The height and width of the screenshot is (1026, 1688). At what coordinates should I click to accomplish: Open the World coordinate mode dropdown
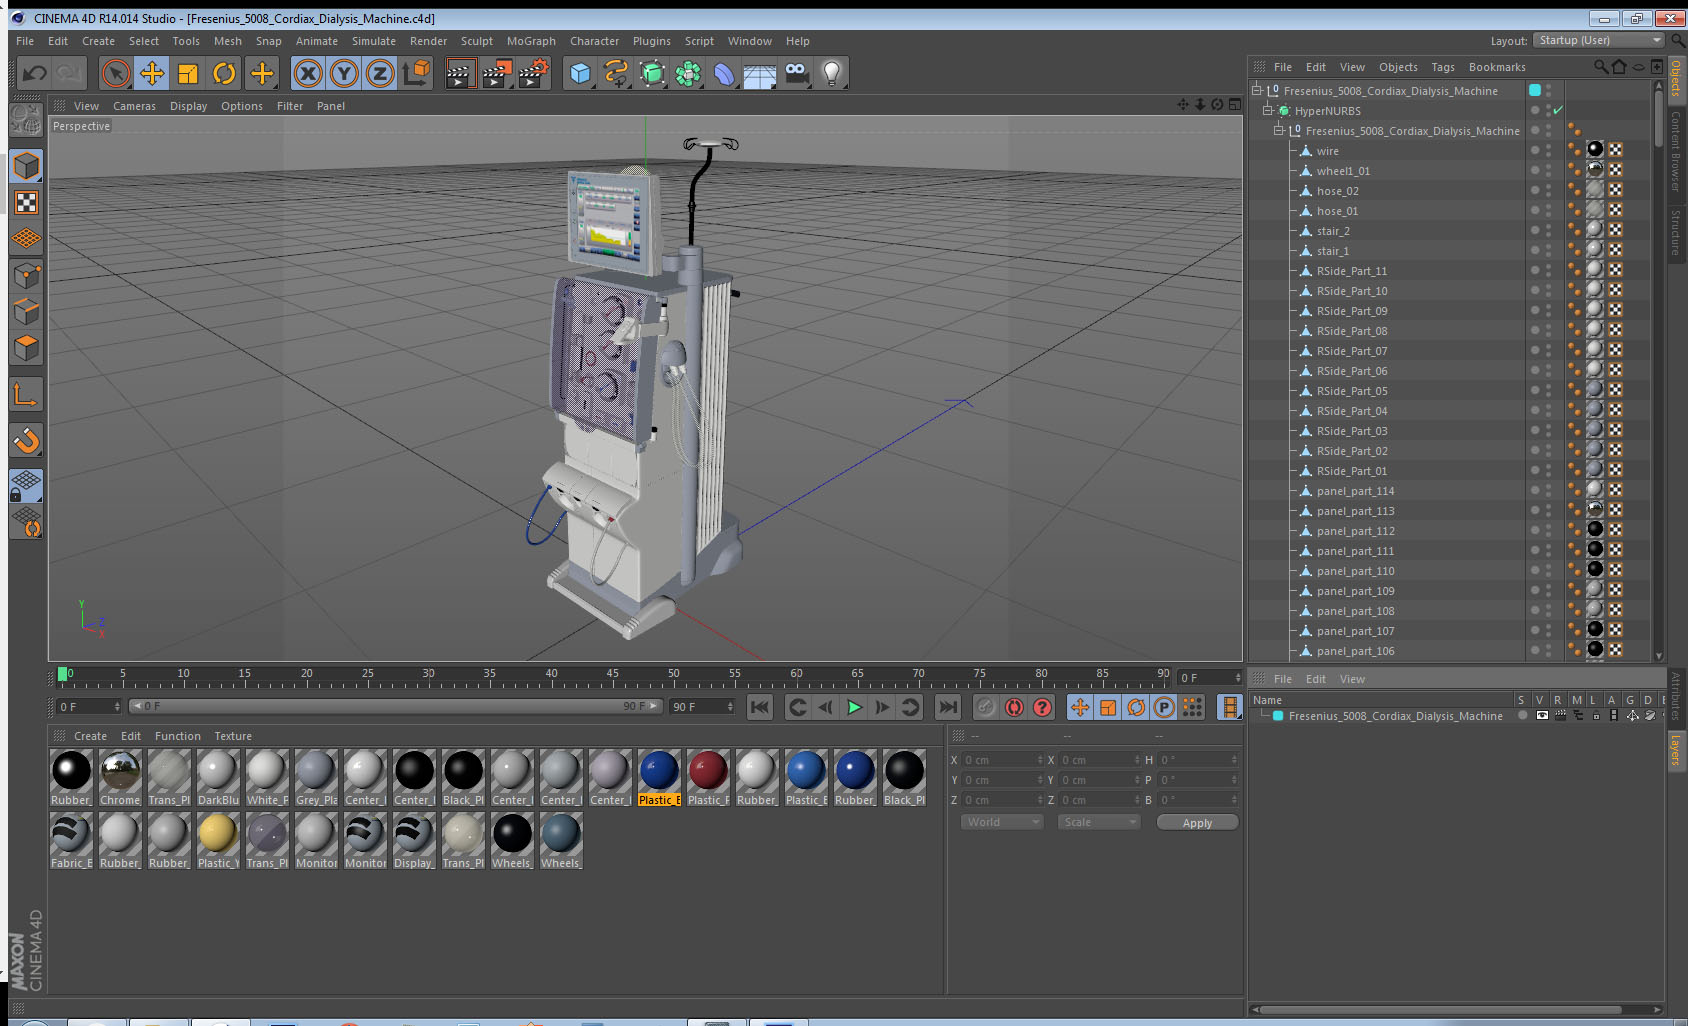pos(1002,822)
